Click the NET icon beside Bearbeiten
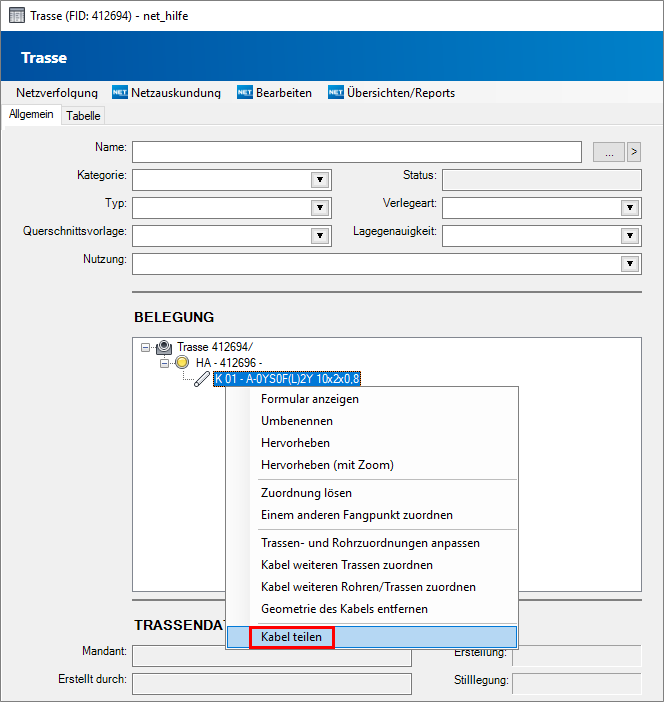The width and height of the screenshot is (664, 702). [x=245, y=93]
